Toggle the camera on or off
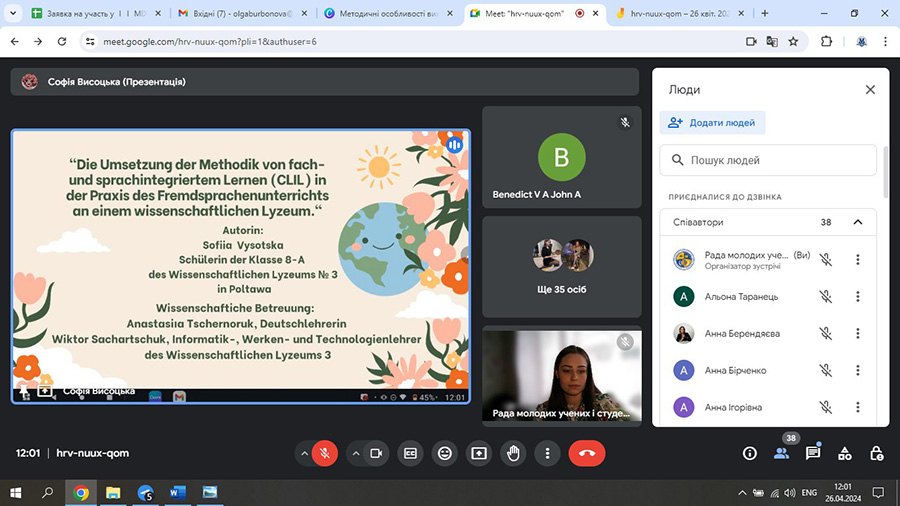Image resolution: width=900 pixels, height=506 pixels. (377, 453)
